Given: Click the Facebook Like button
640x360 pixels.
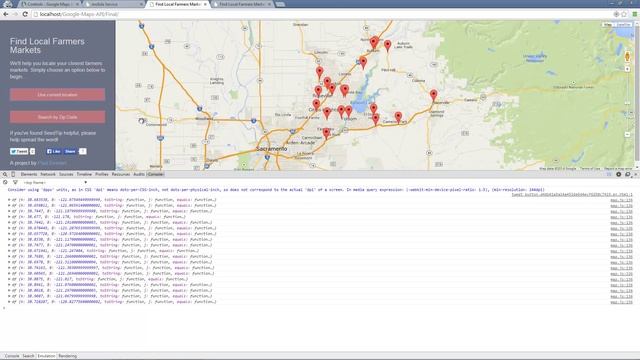Looking at the screenshot, I should pyautogui.click(x=53, y=151).
